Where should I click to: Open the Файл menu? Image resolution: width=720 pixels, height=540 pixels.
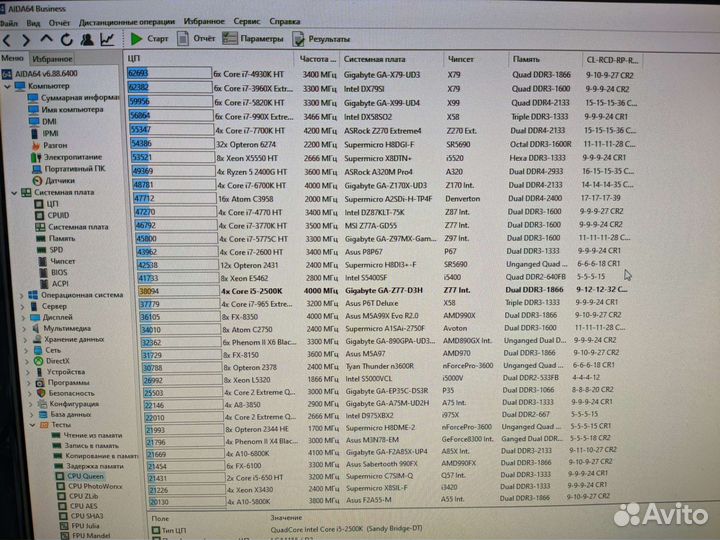(9, 22)
